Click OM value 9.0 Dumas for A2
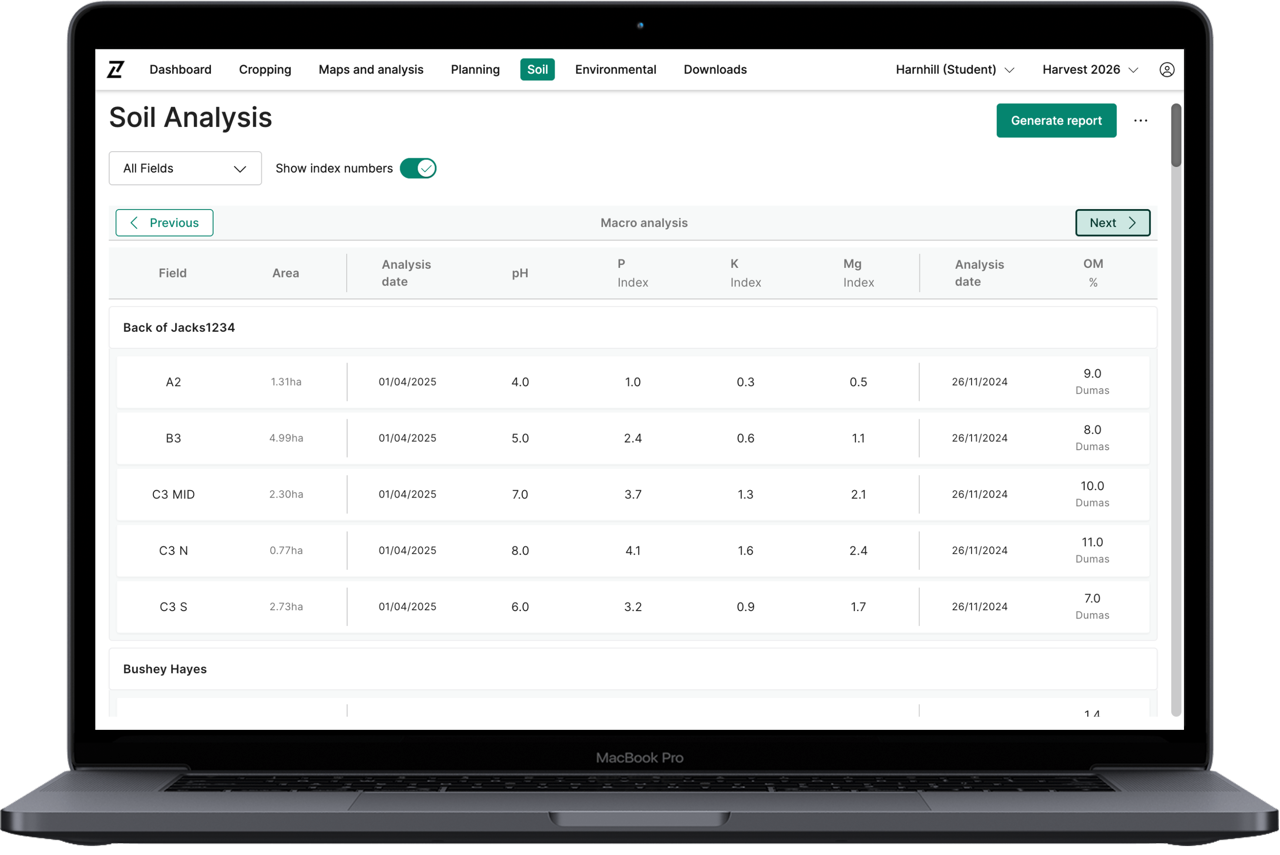Image resolution: width=1280 pixels, height=855 pixels. [x=1092, y=381]
